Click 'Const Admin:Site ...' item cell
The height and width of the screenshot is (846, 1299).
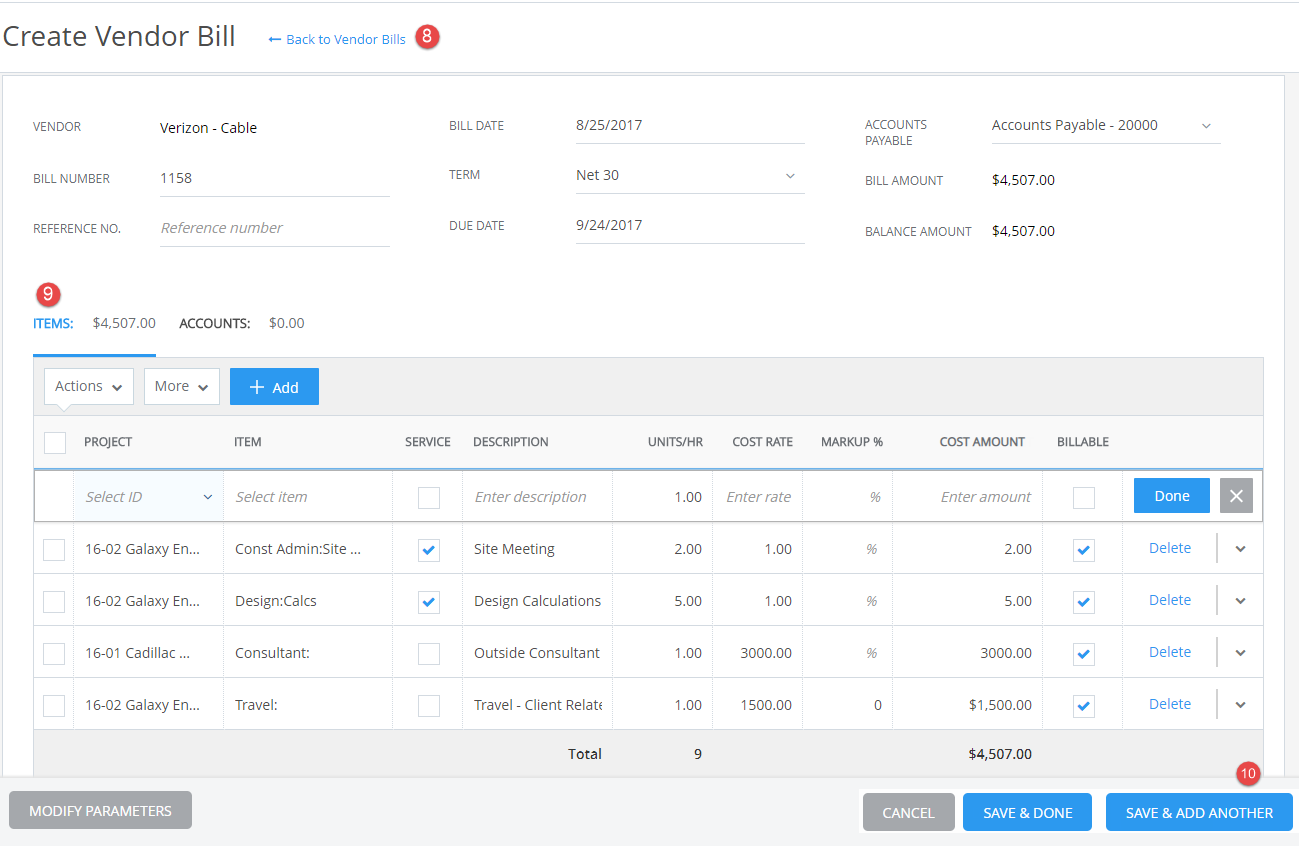coord(308,549)
